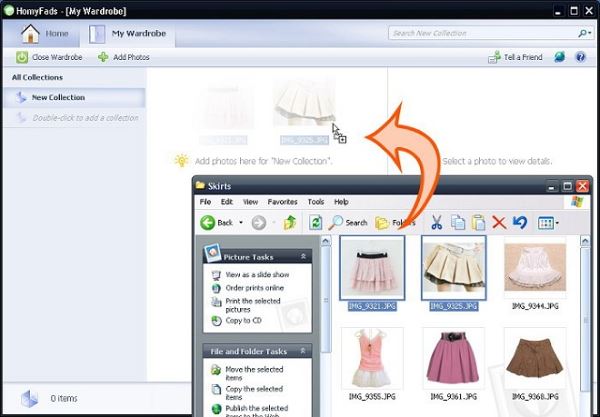This screenshot has width=600, height=417.
Task: Click the green plus Add Photos icon
Action: click(x=103, y=57)
